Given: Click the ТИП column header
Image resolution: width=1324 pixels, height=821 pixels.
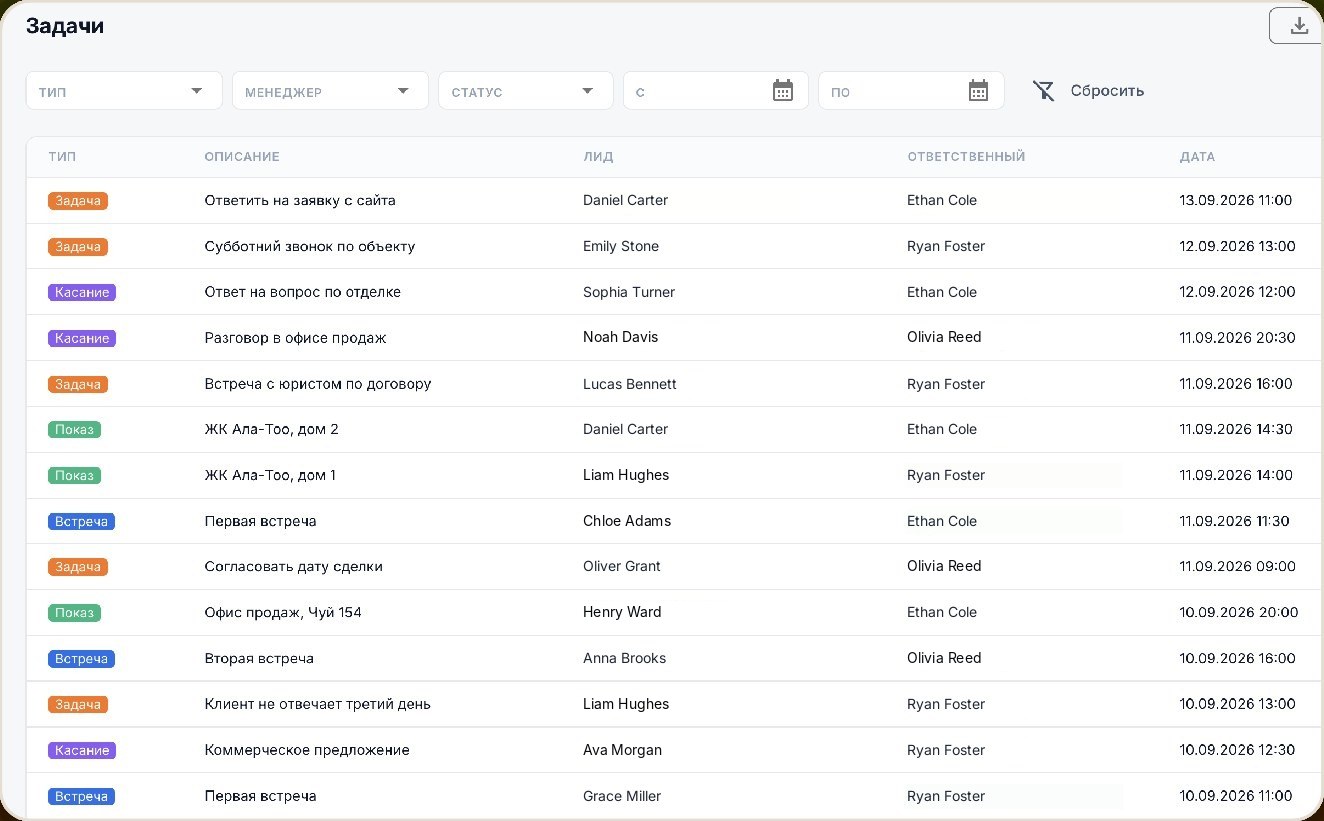Looking at the screenshot, I should point(62,157).
